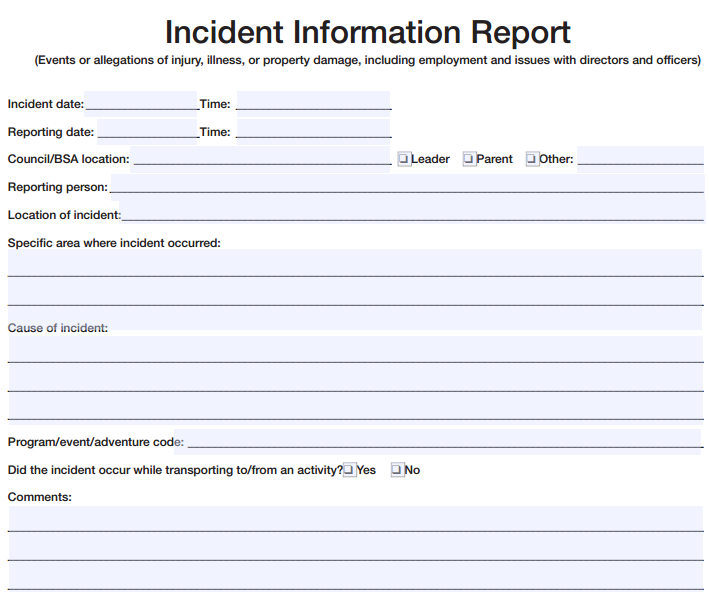709x592 pixels.
Task: Click first line under Specific area where incident occurred
Action: pyautogui.click(x=355, y=264)
